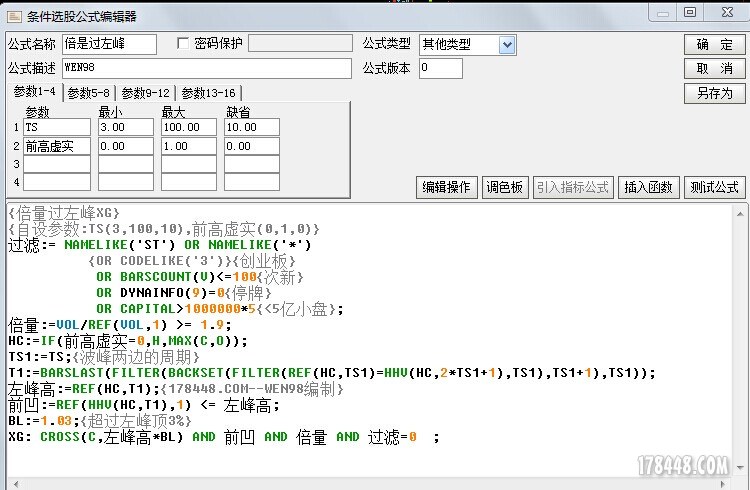Click the 公式名称 input field
The width and height of the screenshot is (750, 490).
pyautogui.click(x=109, y=45)
